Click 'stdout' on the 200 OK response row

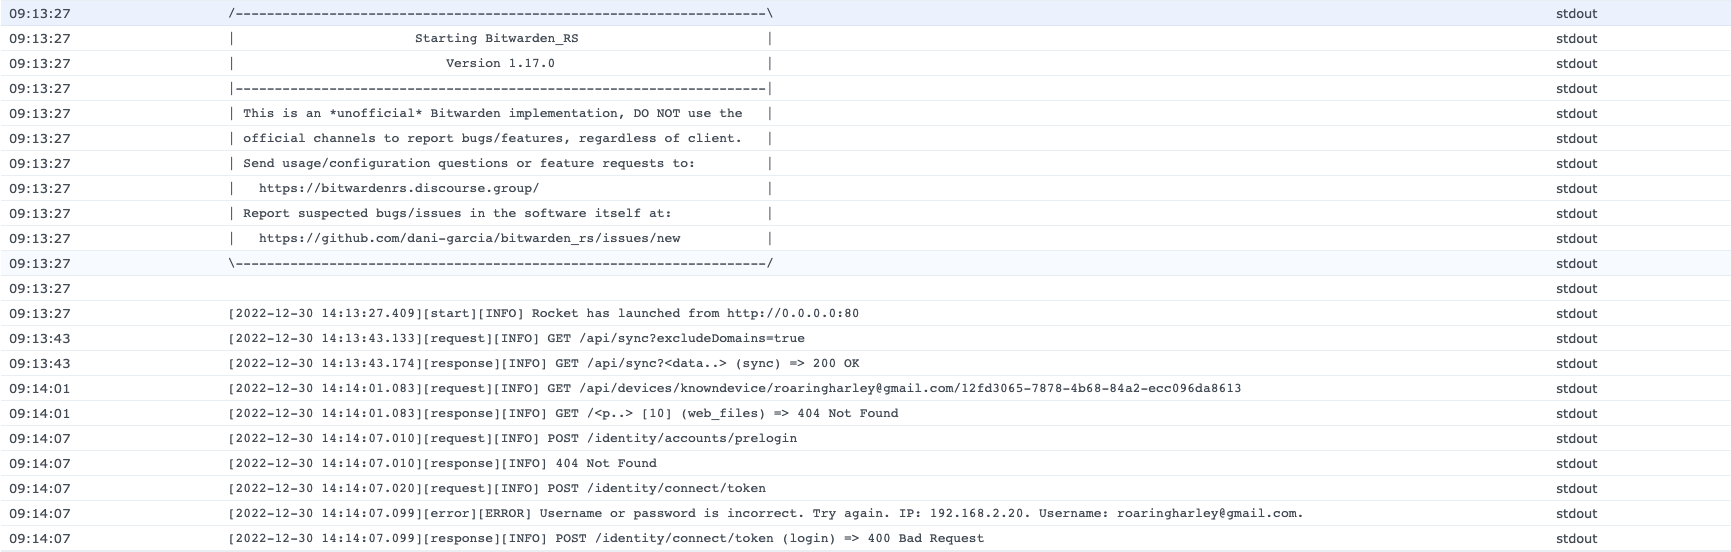pos(1577,363)
